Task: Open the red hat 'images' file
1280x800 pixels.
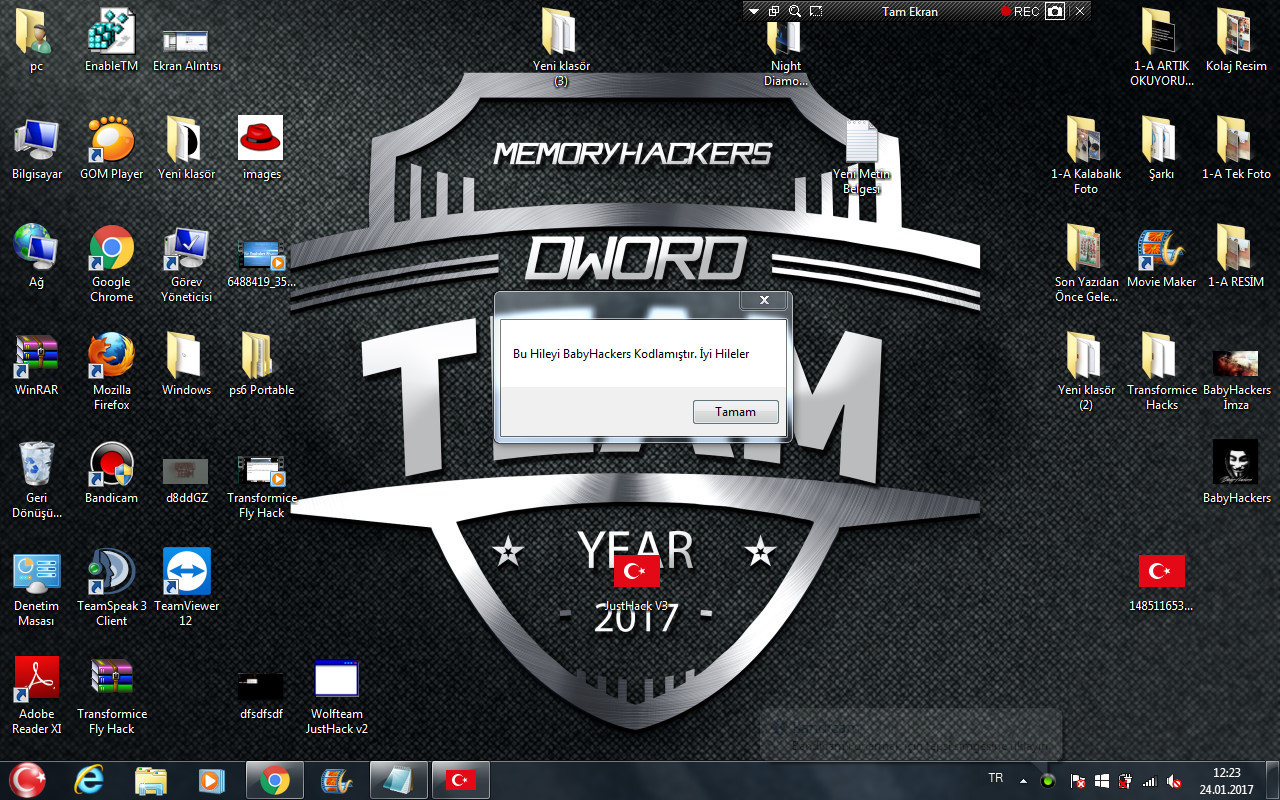Action: (x=261, y=148)
